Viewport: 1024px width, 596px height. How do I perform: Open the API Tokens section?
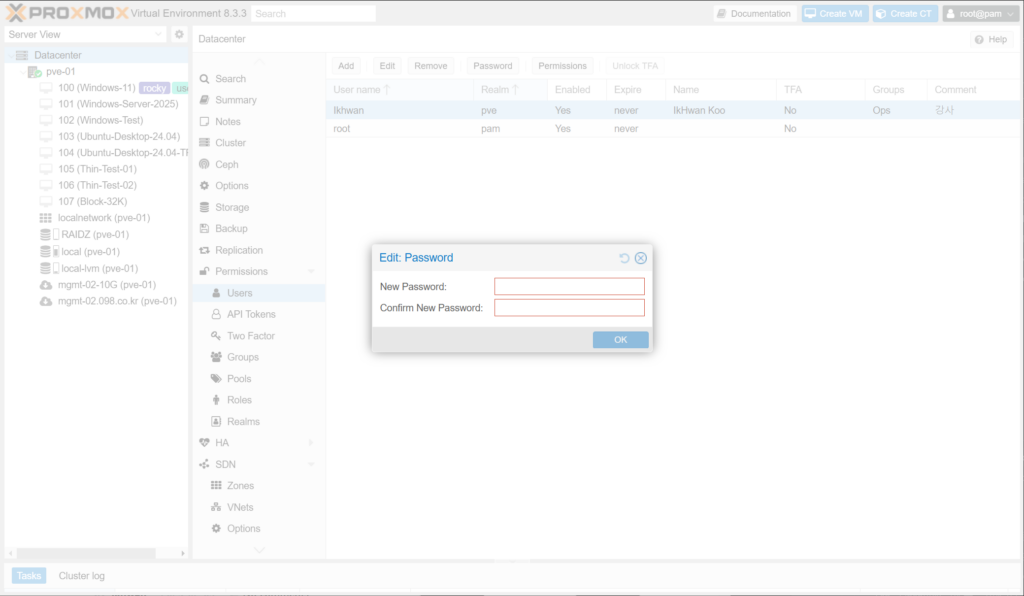coord(250,314)
